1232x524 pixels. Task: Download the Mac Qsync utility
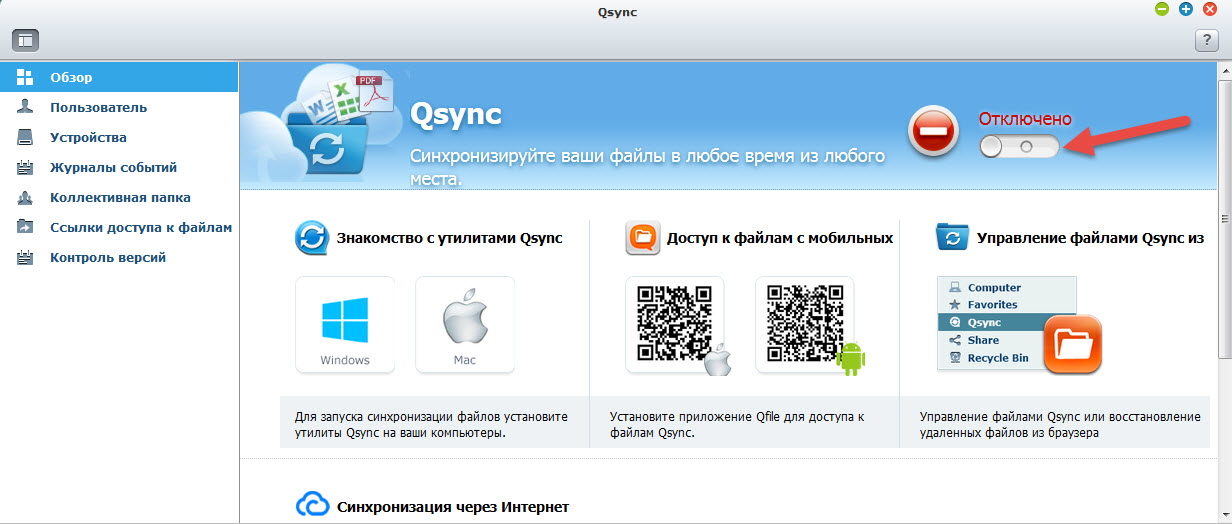465,325
